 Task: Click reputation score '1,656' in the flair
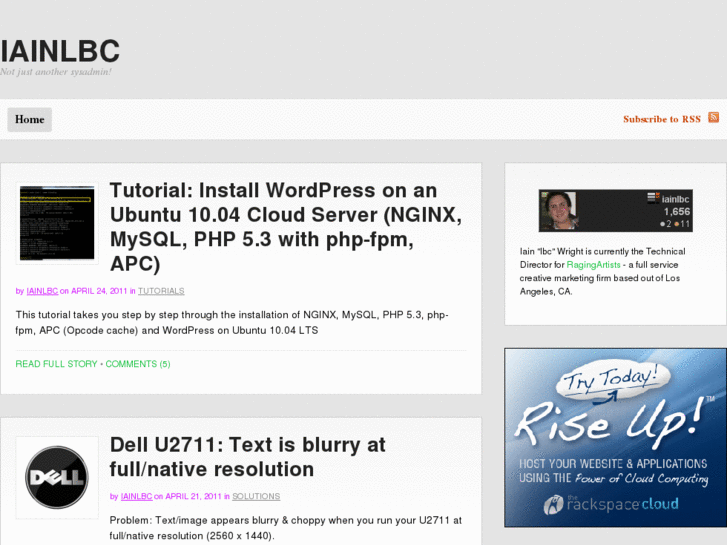(677, 212)
